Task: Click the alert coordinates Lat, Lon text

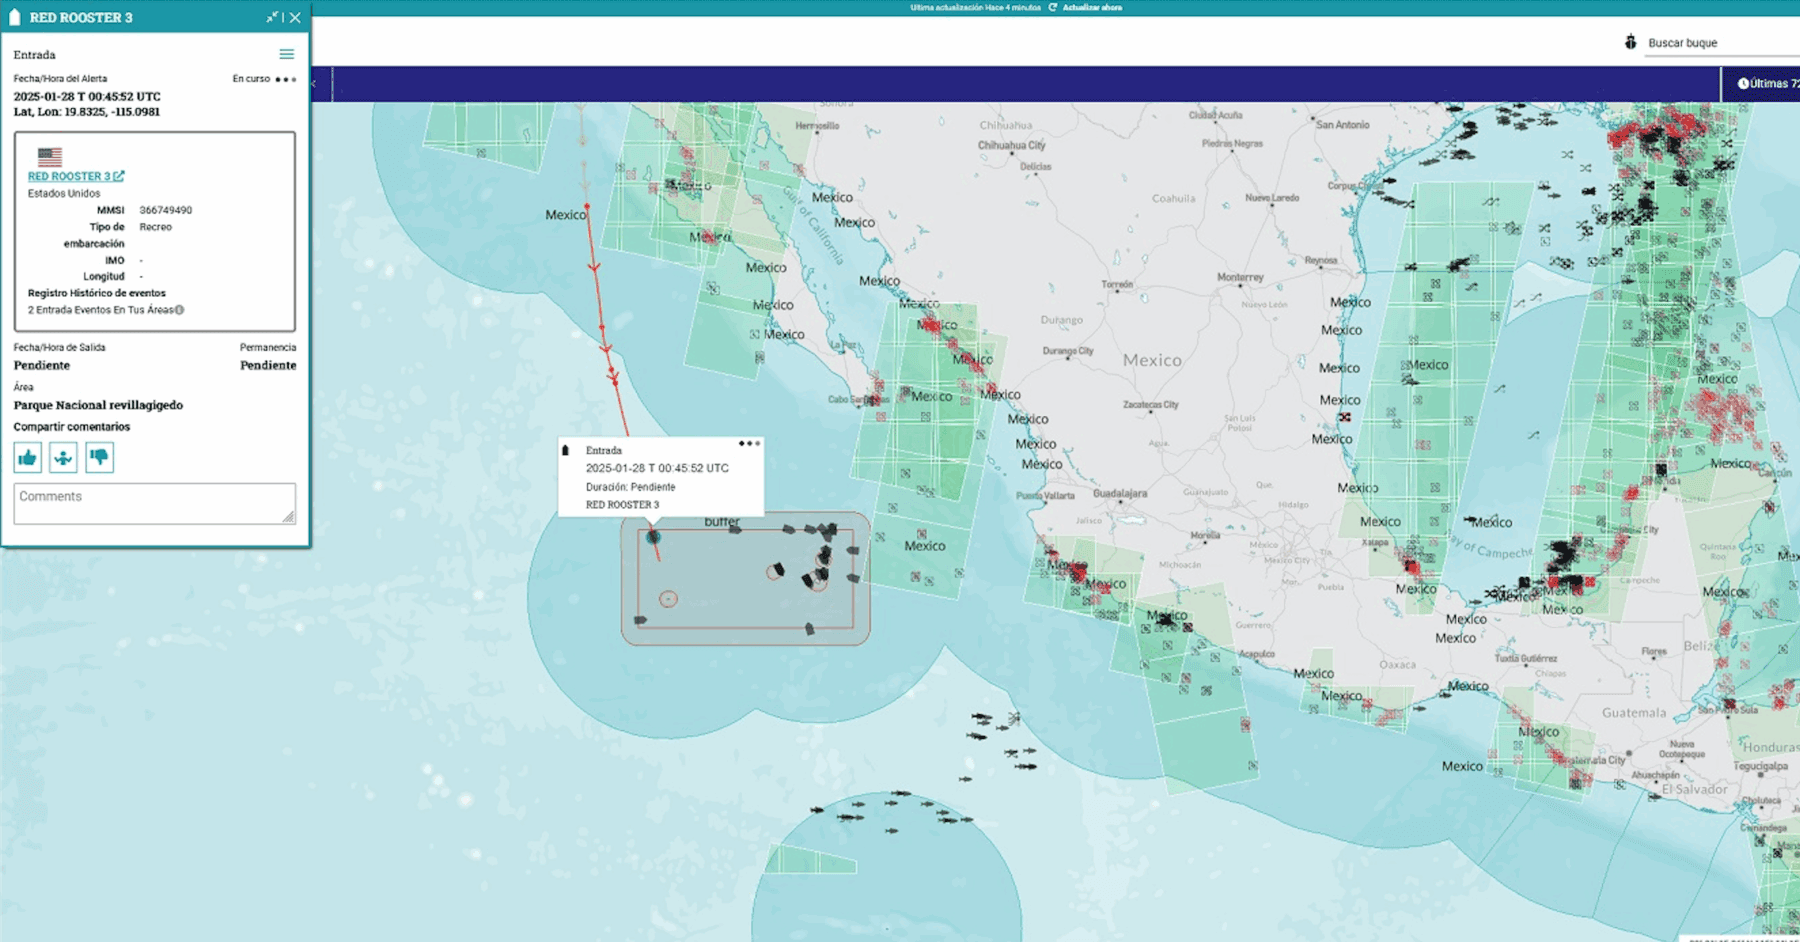Action: click(86, 112)
